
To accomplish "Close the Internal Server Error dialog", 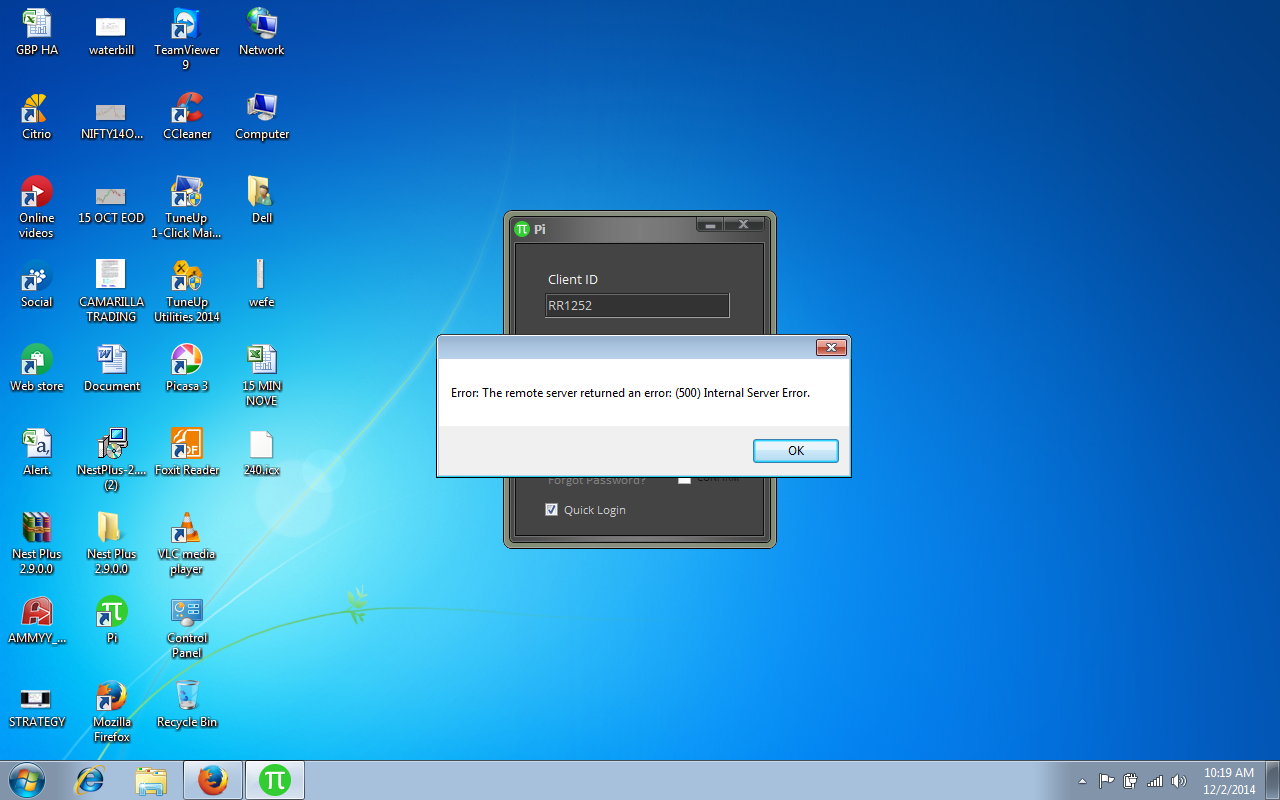I will (x=831, y=347).
